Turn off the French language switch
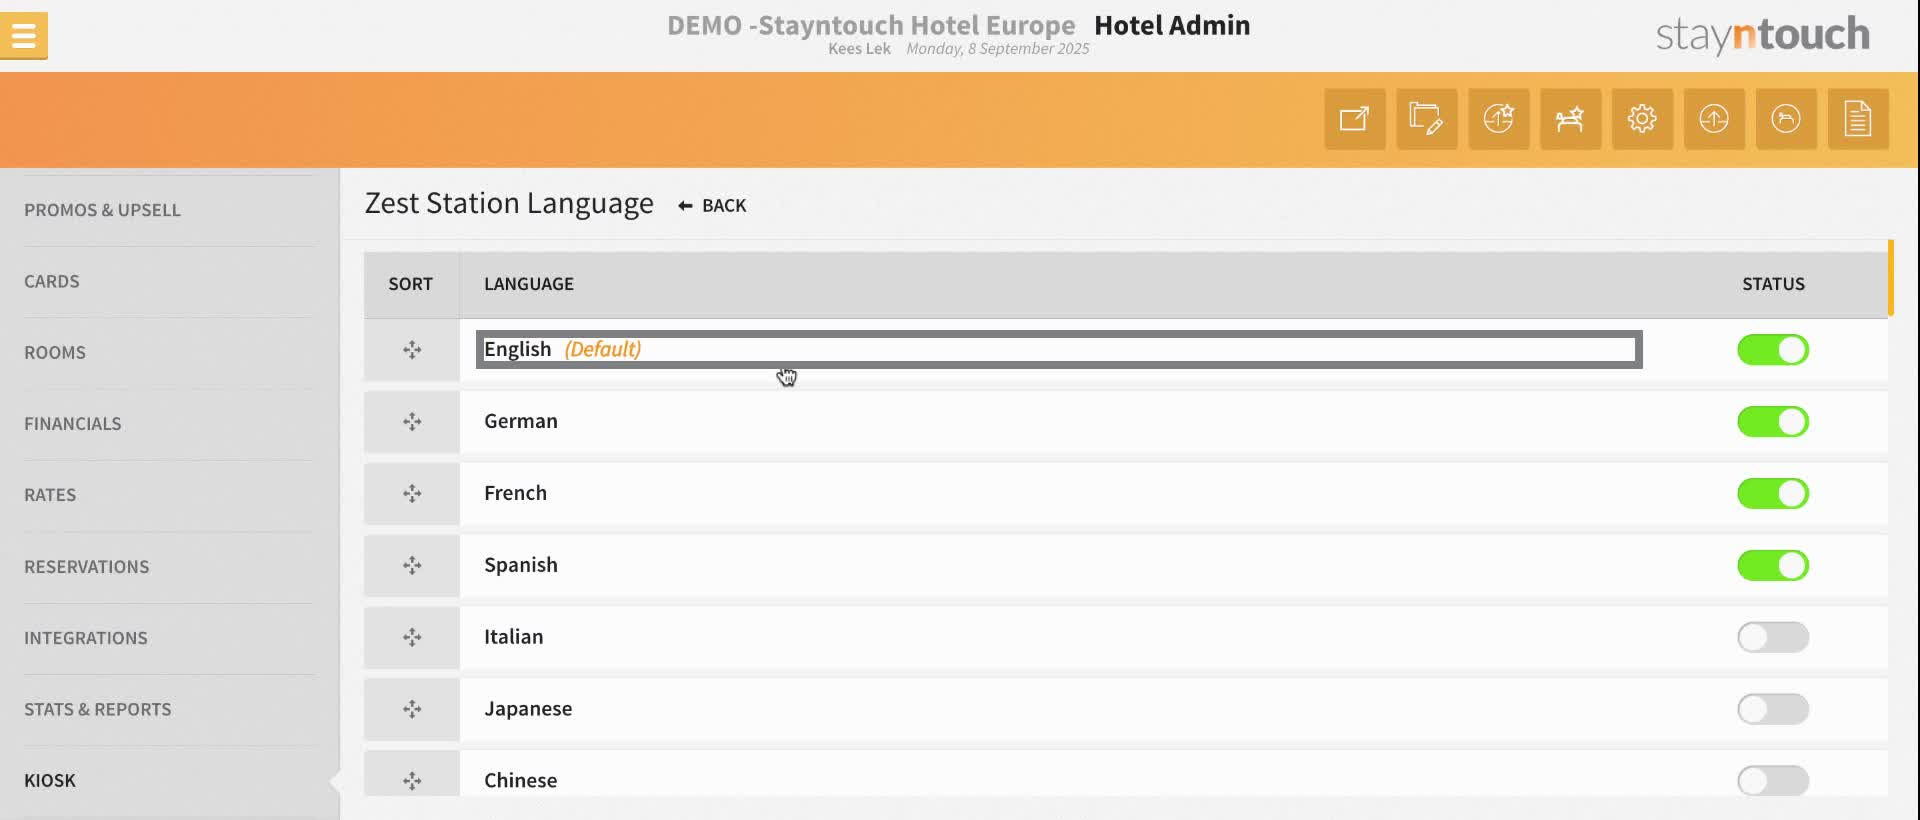1920x820 pixels. (x=1773, y=494)
